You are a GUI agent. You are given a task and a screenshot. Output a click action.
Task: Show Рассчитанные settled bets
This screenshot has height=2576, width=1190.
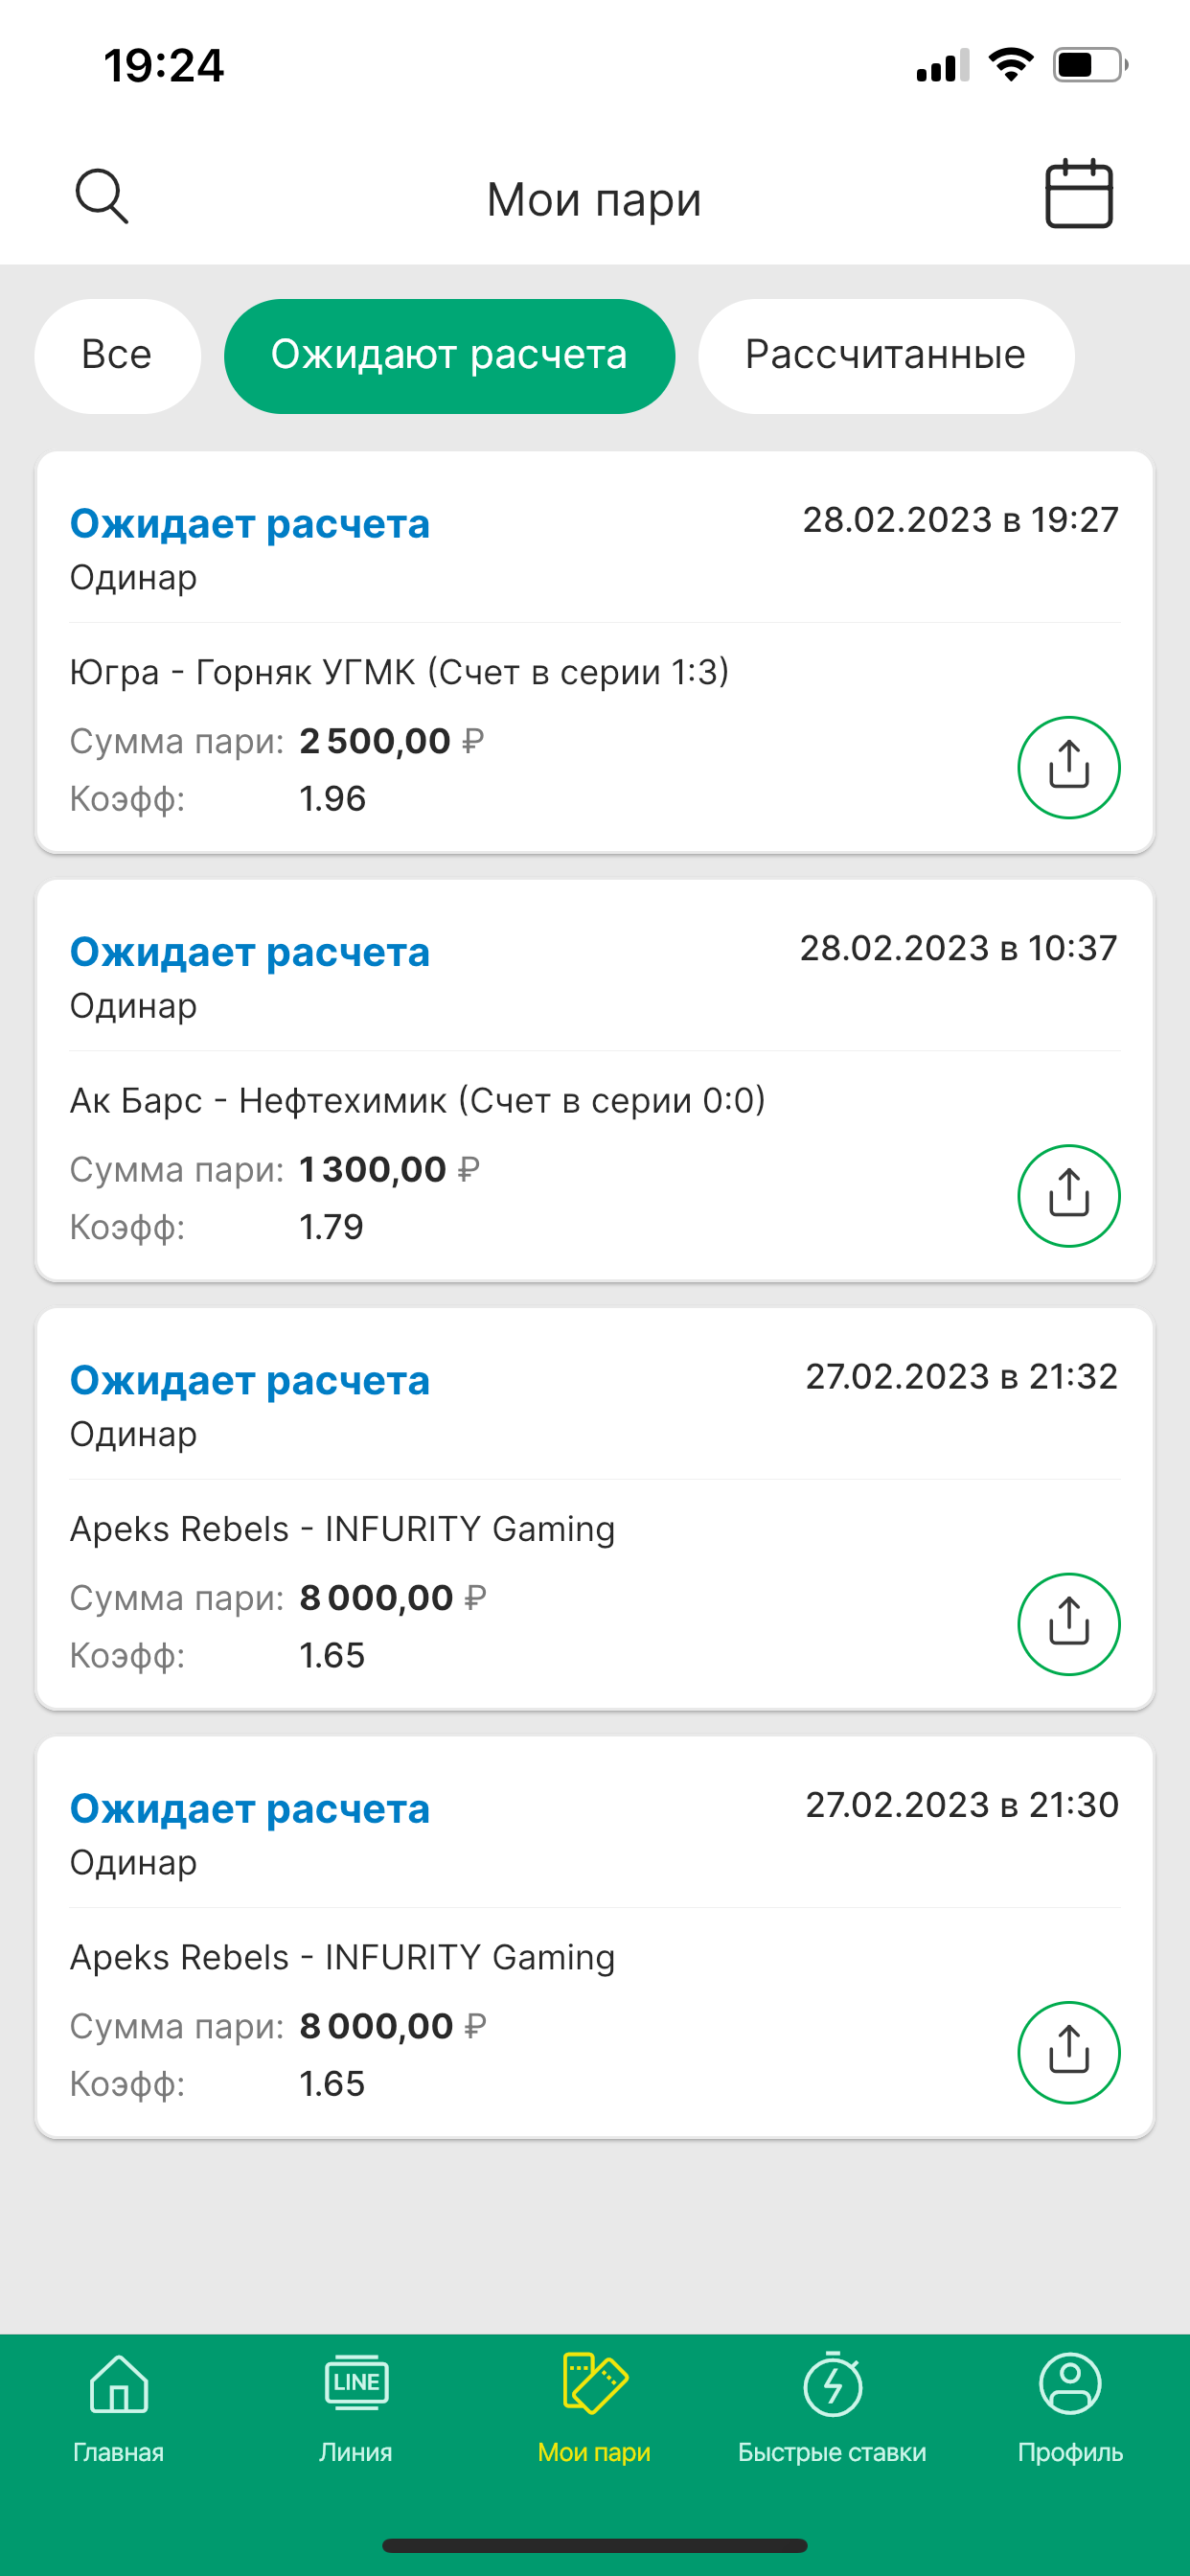pos(885,355)
